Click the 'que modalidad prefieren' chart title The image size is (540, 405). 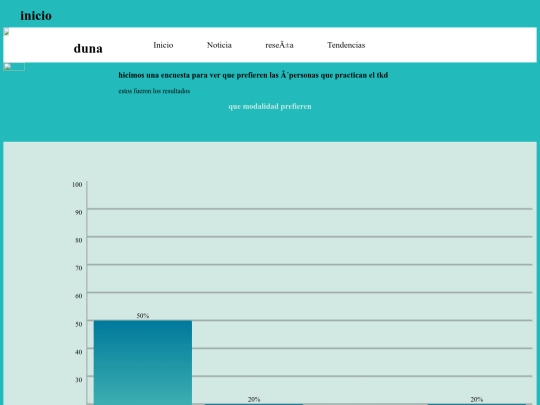tap(270, 106)
